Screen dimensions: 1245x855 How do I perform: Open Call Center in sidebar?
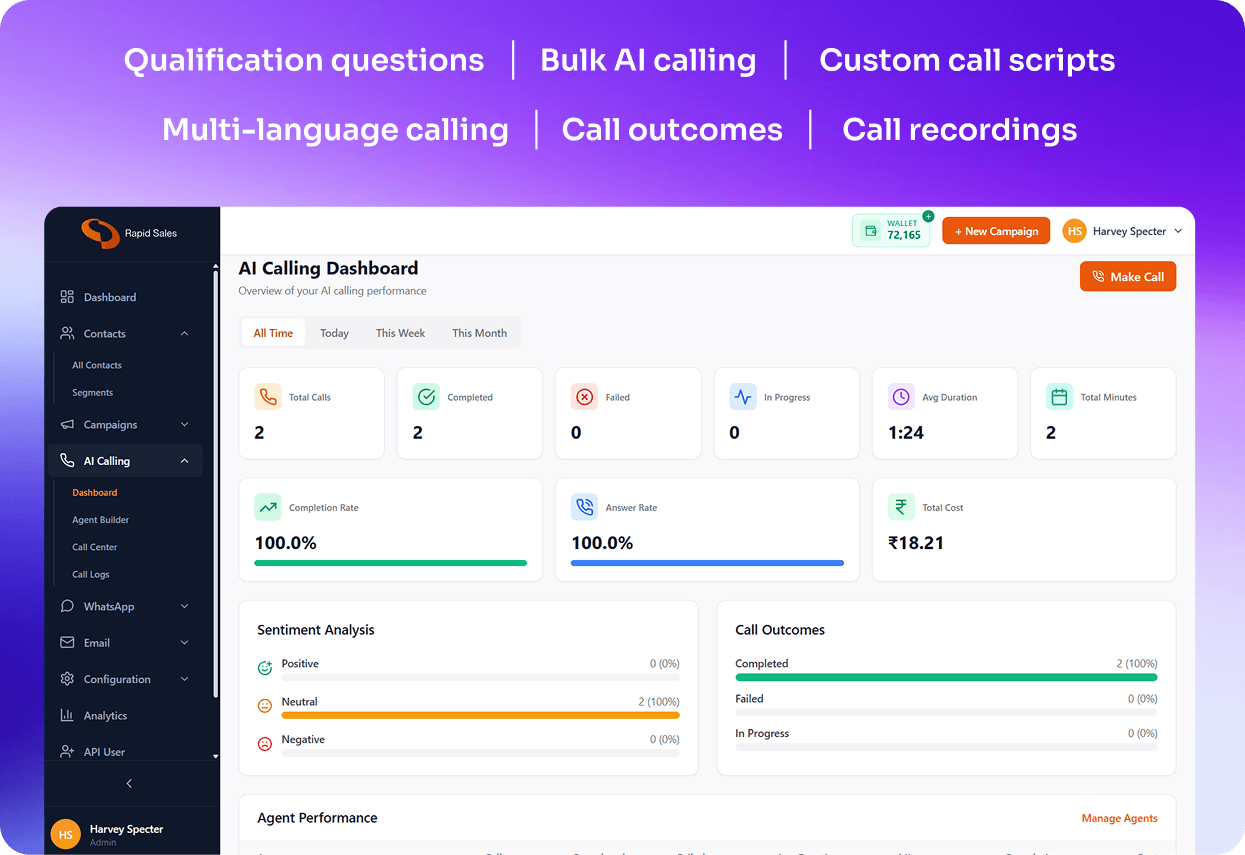[95, 547]
